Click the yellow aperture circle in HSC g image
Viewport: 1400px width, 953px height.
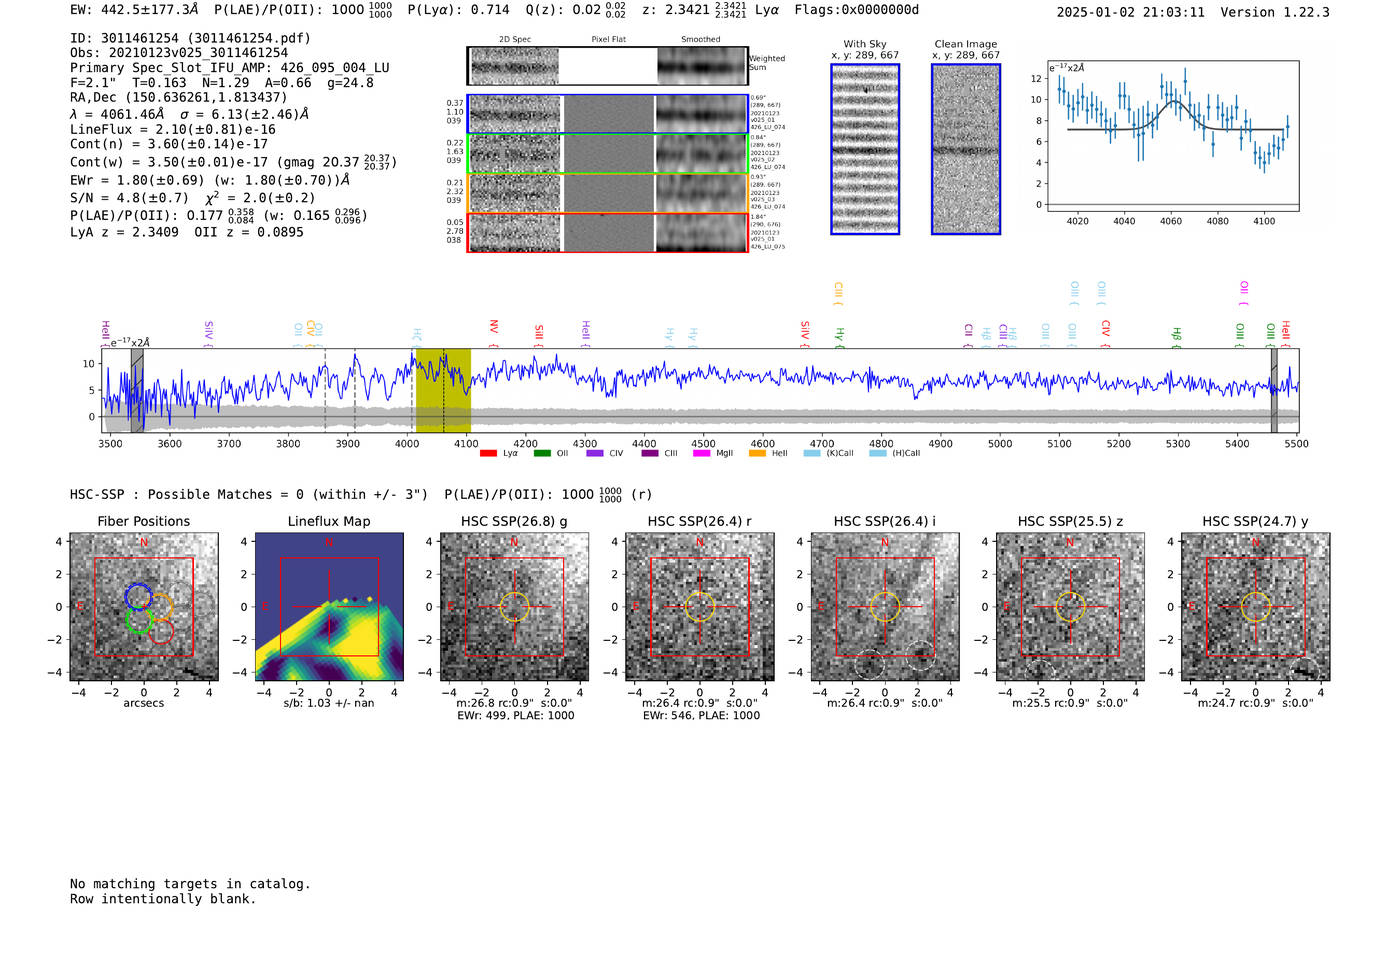pos(514,607)
